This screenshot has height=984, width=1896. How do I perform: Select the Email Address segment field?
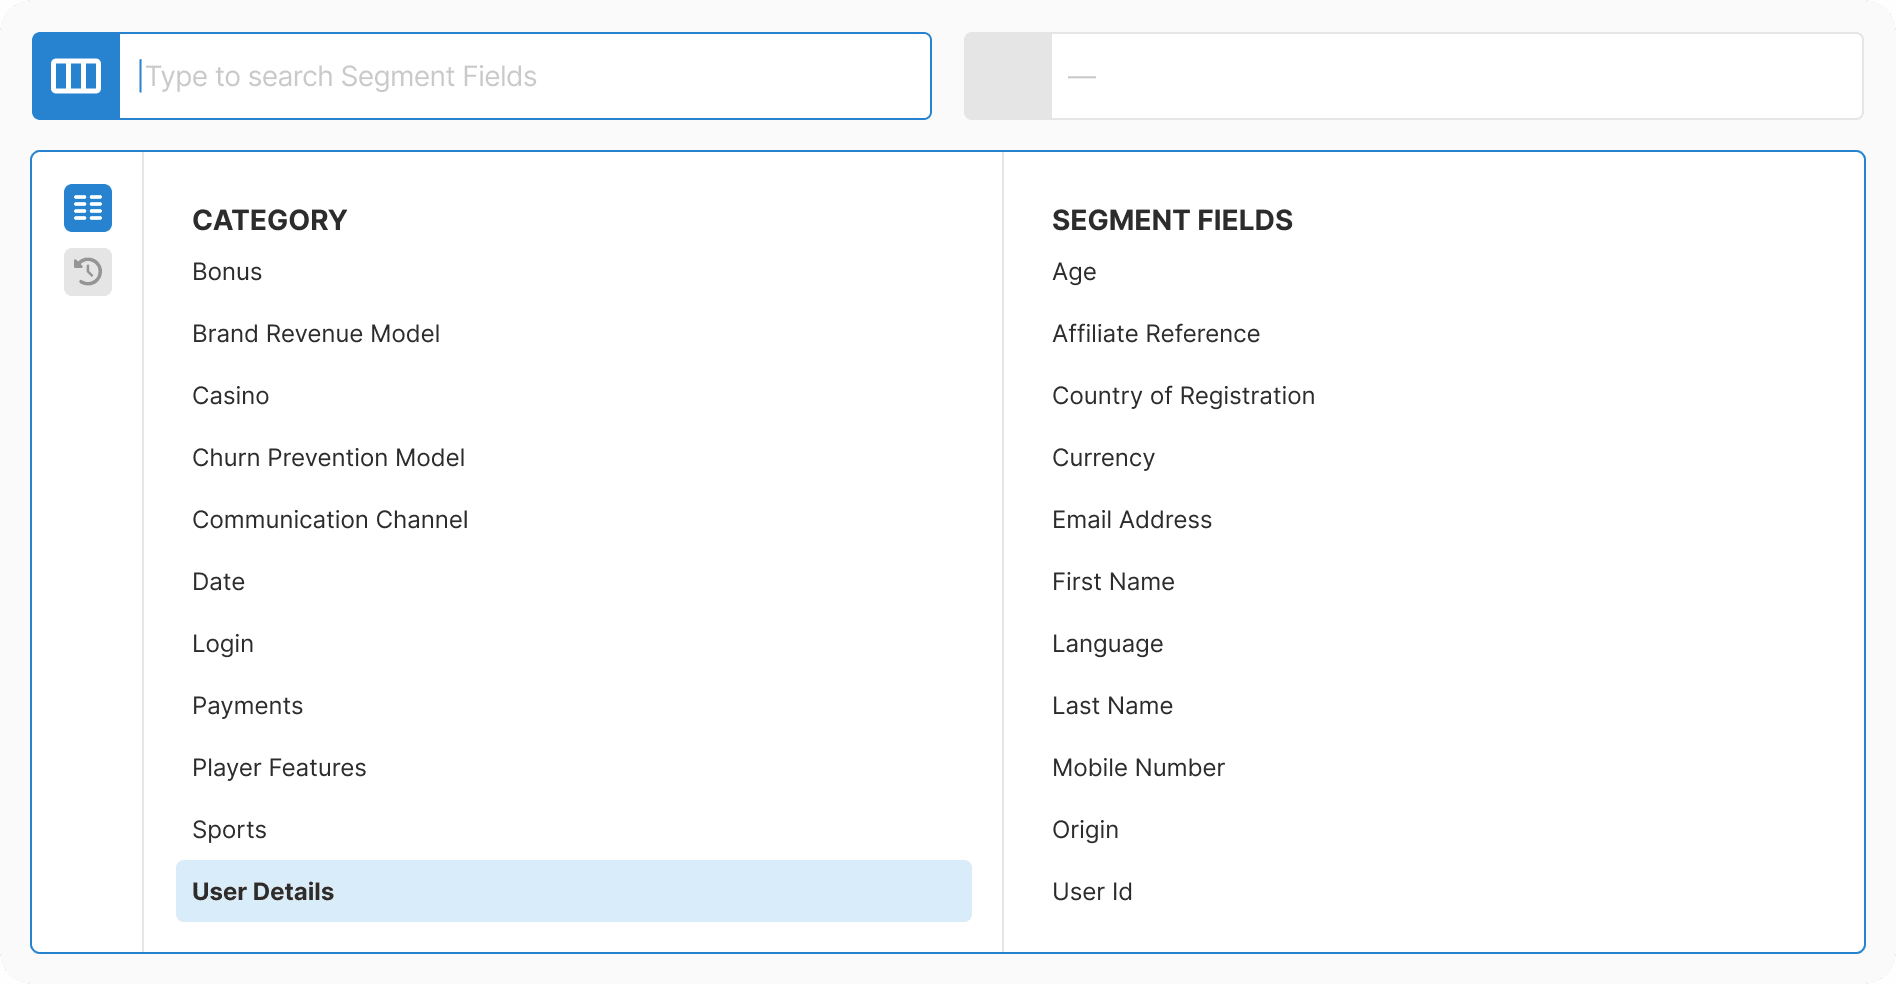(1131, 519)
